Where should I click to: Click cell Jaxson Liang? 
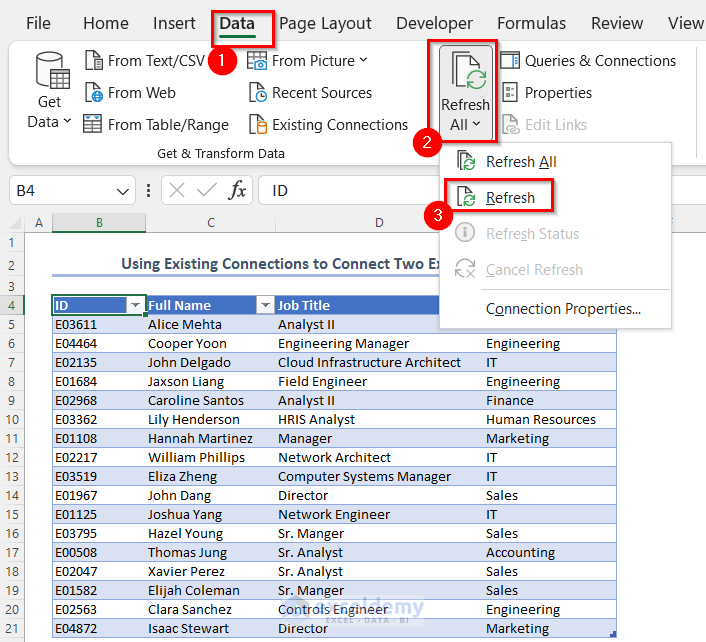point(210,381)
